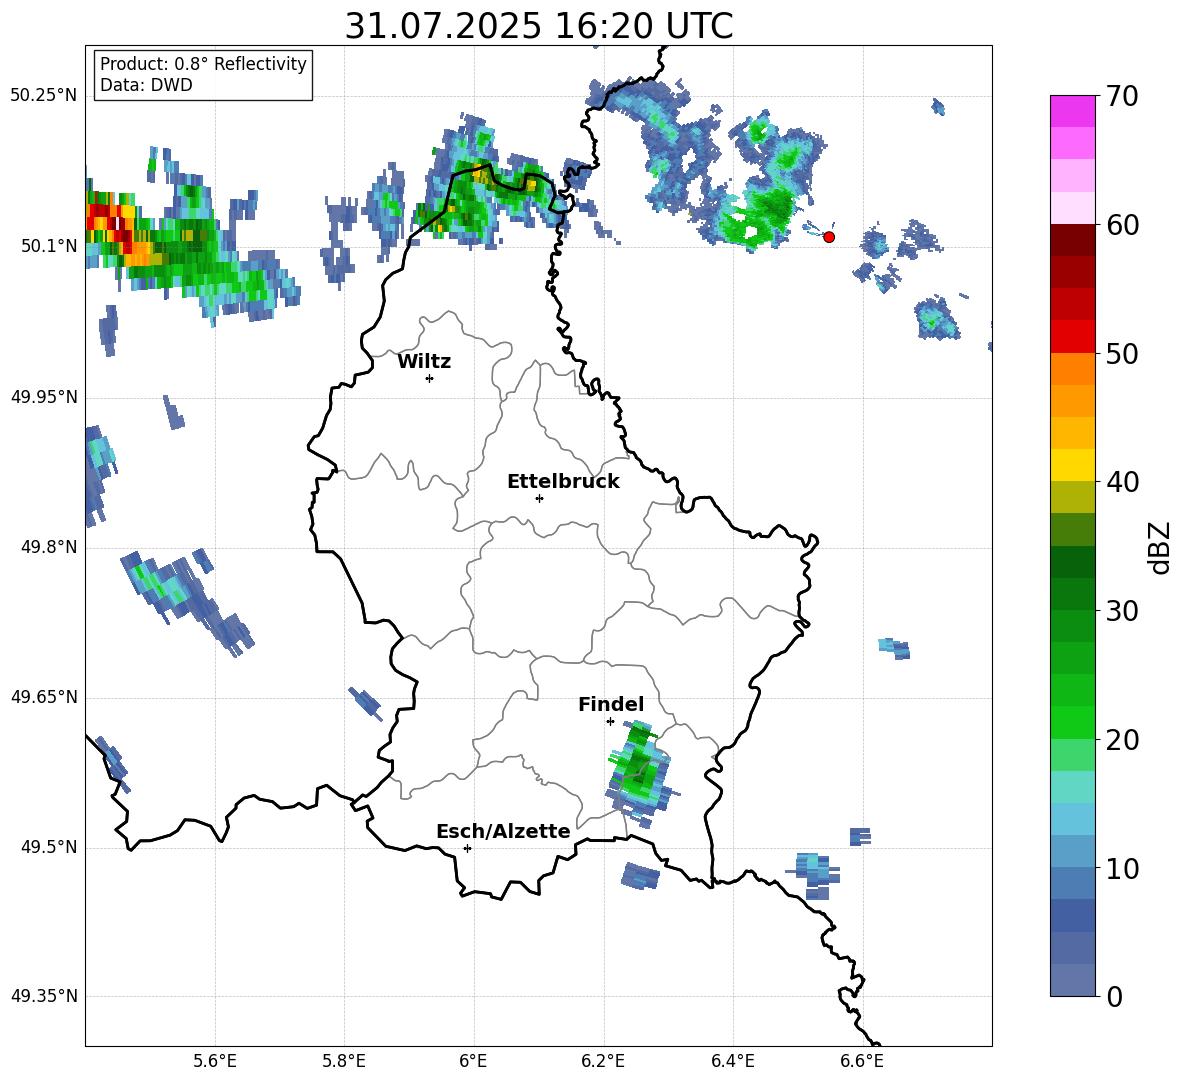Click the Wiltz location cross marker
The height and width of the screenshot is (1081, 1184).
[x=429, y=378]
